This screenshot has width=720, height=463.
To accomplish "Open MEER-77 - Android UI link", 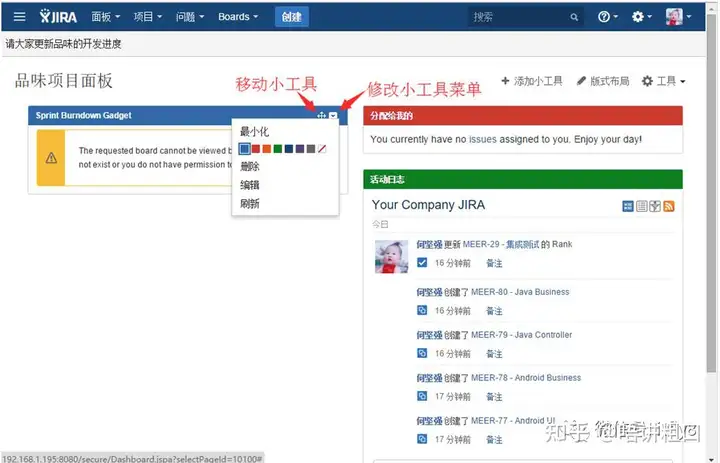I will click(x=513, y=421).
